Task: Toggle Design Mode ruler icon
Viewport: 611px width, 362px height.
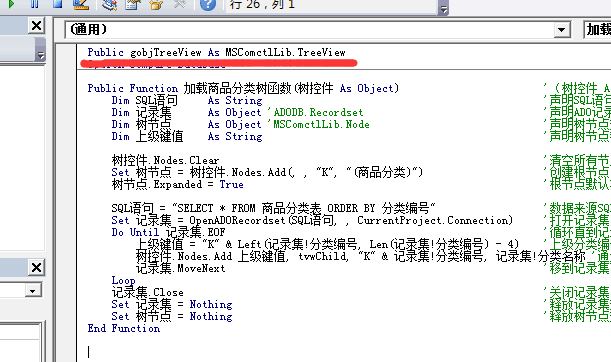Action: 81,4
